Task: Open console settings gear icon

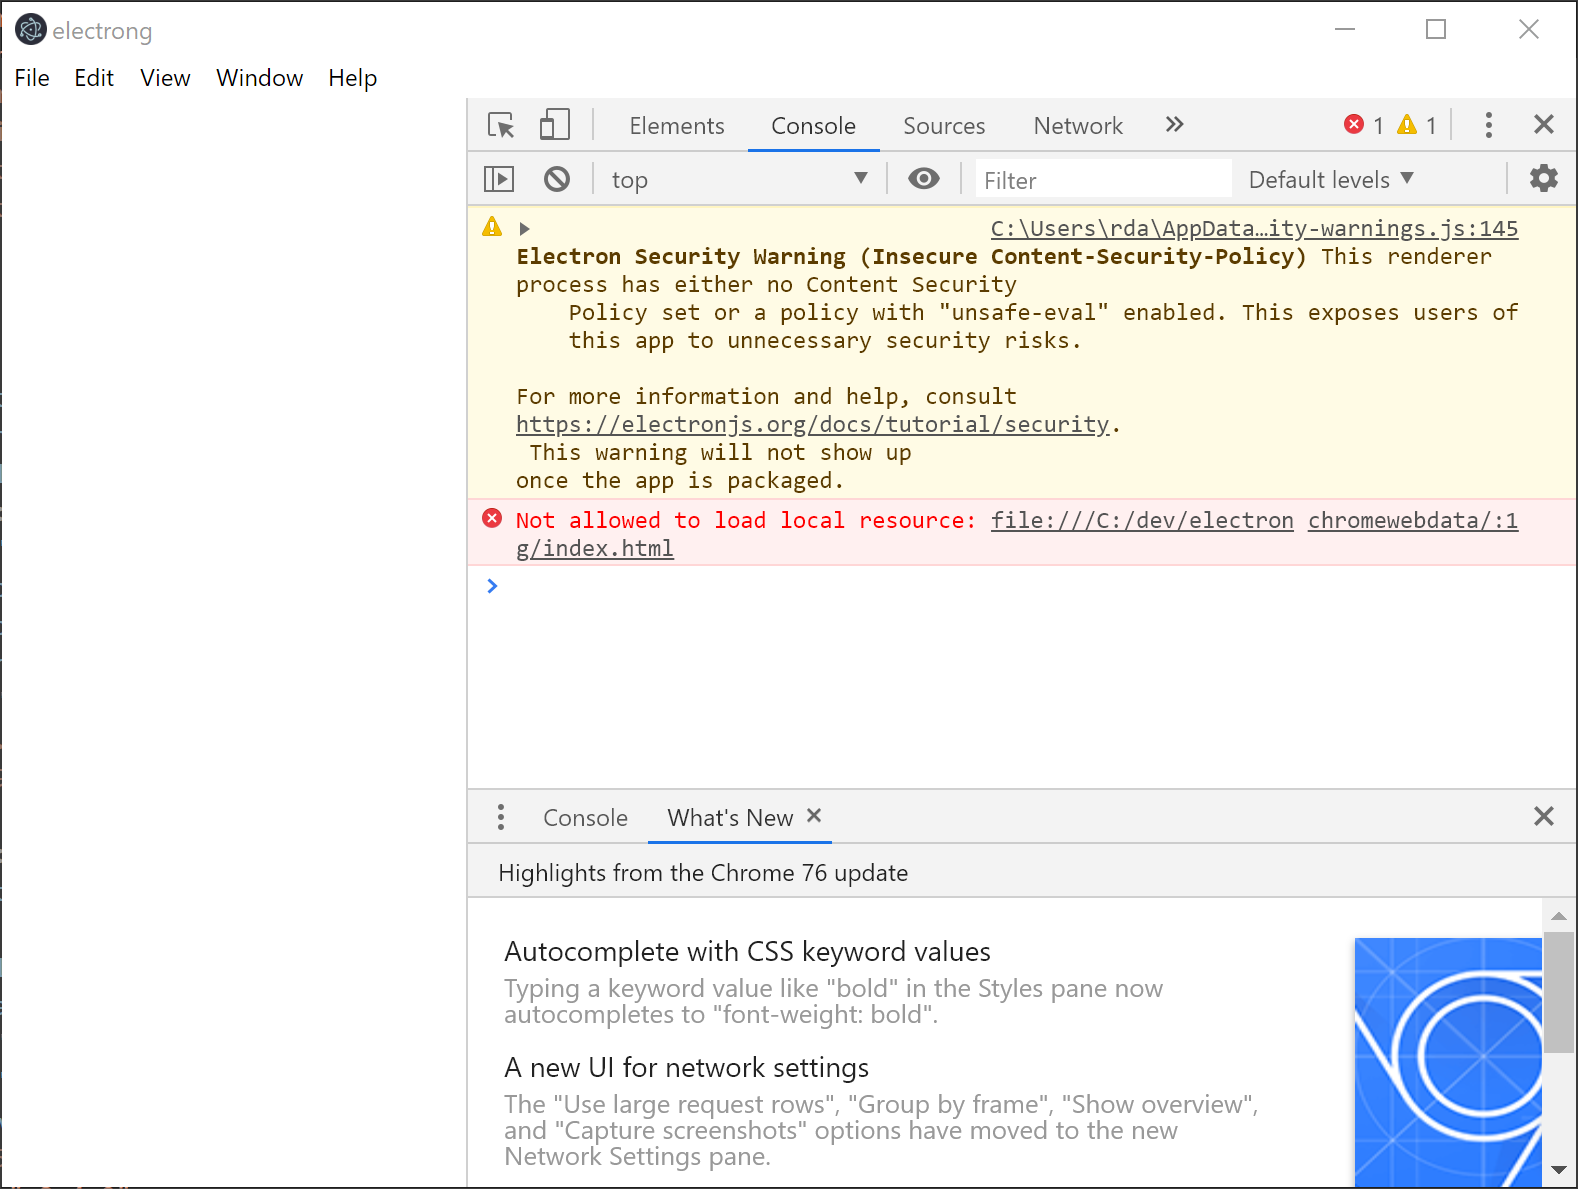Action: [x=1544, y=178]
